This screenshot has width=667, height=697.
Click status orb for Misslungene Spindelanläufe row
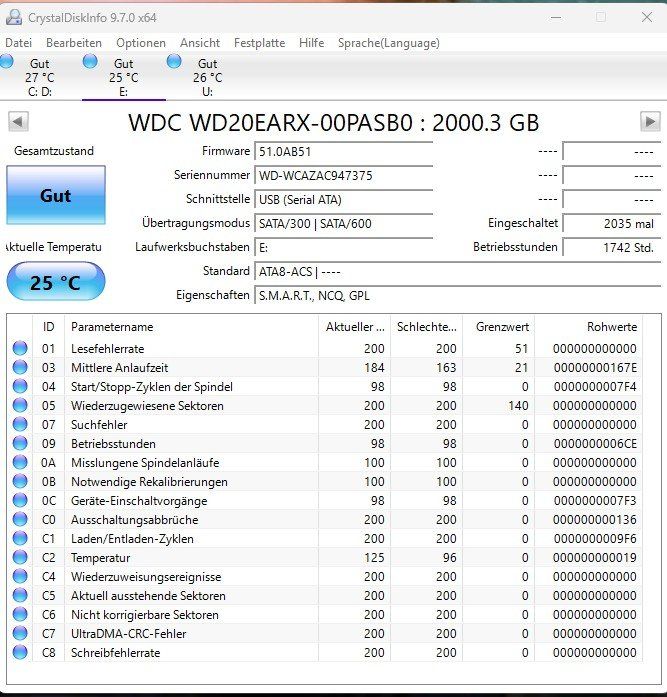click(x=20, y=462)
